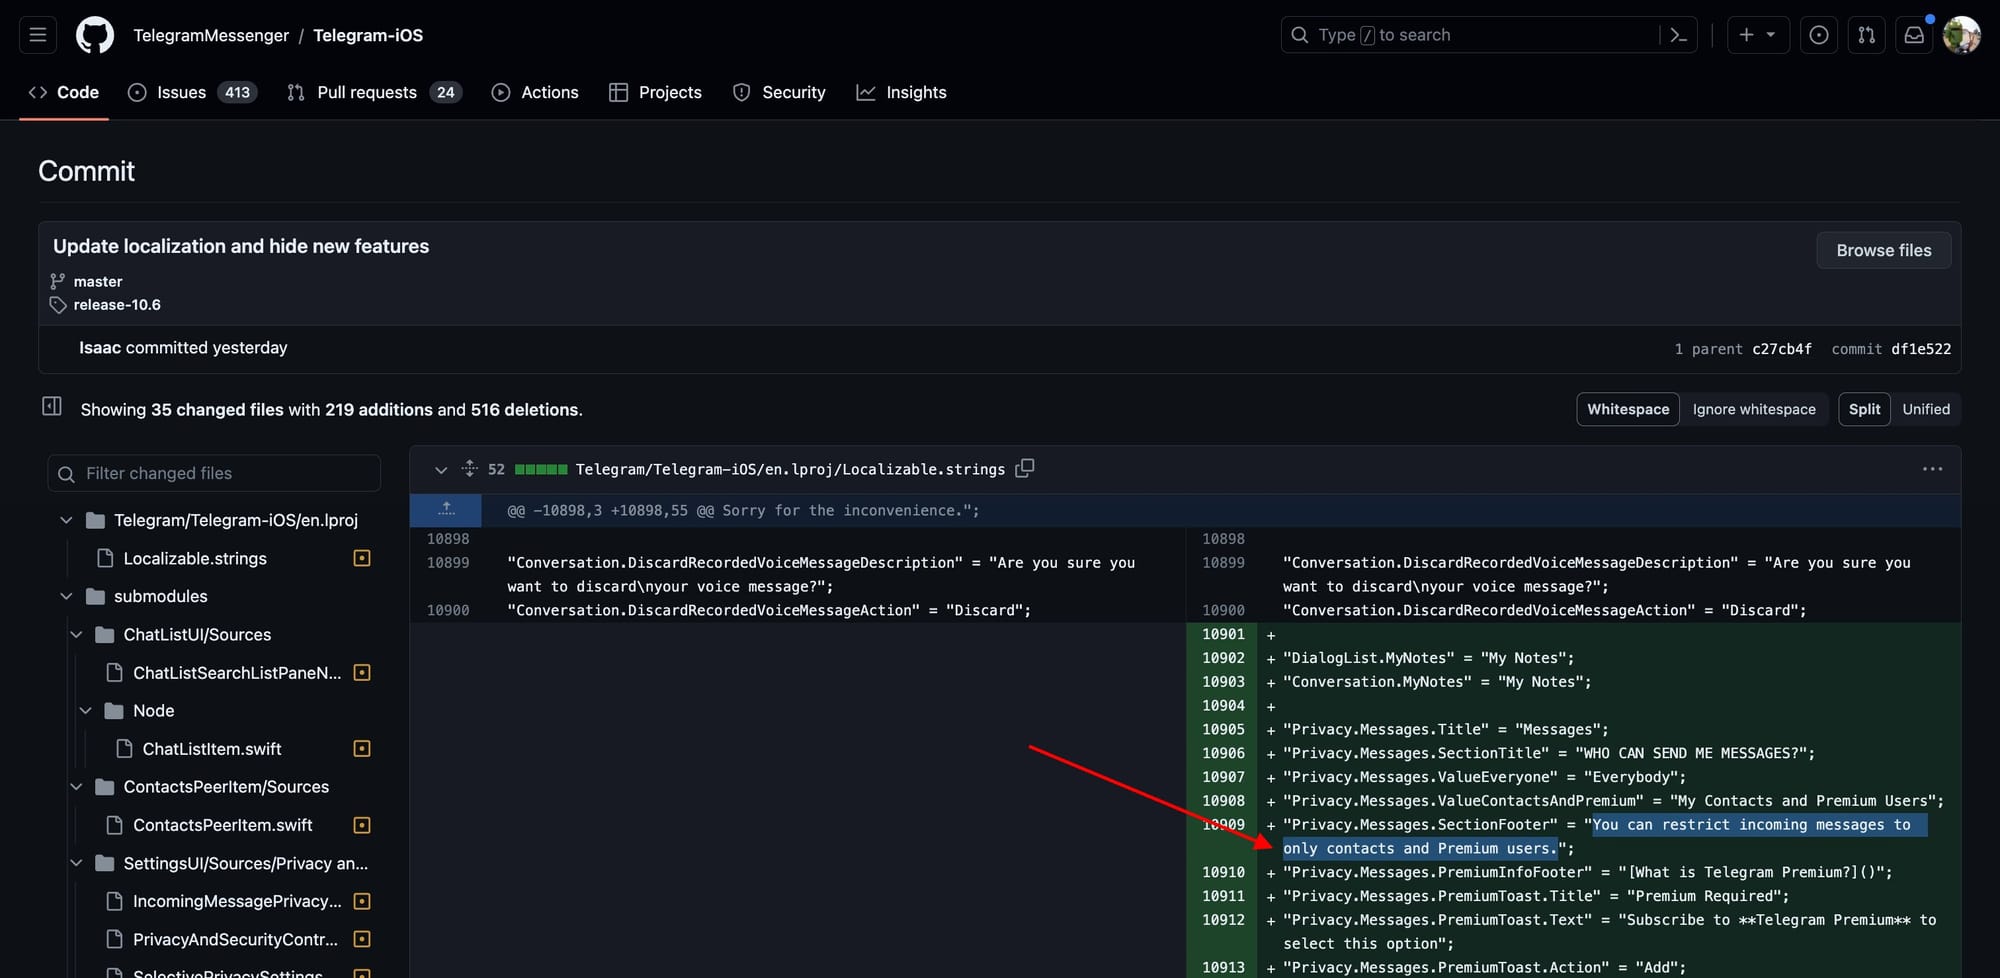This screenshot has height=978, width=2000.
Task: Switch to the Code tab
Action: pos(64,92)
